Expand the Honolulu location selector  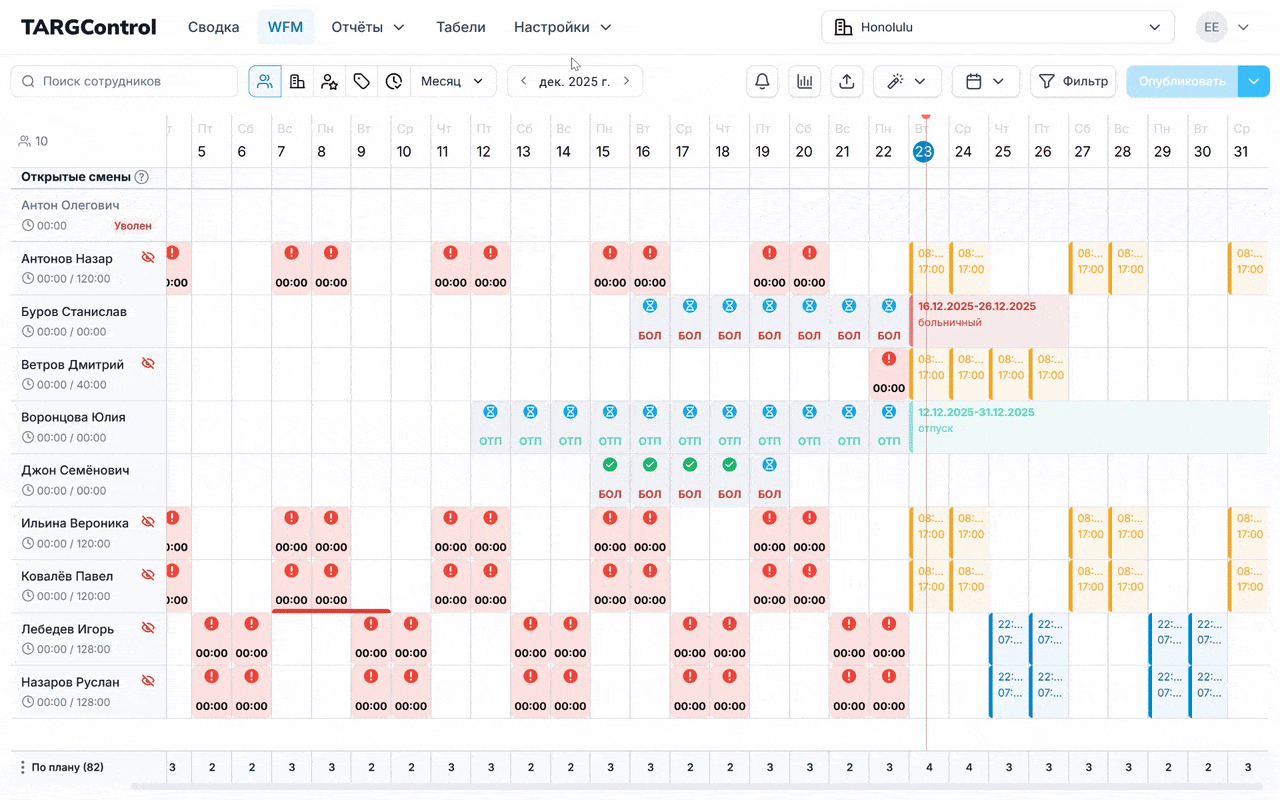(997, 28)
